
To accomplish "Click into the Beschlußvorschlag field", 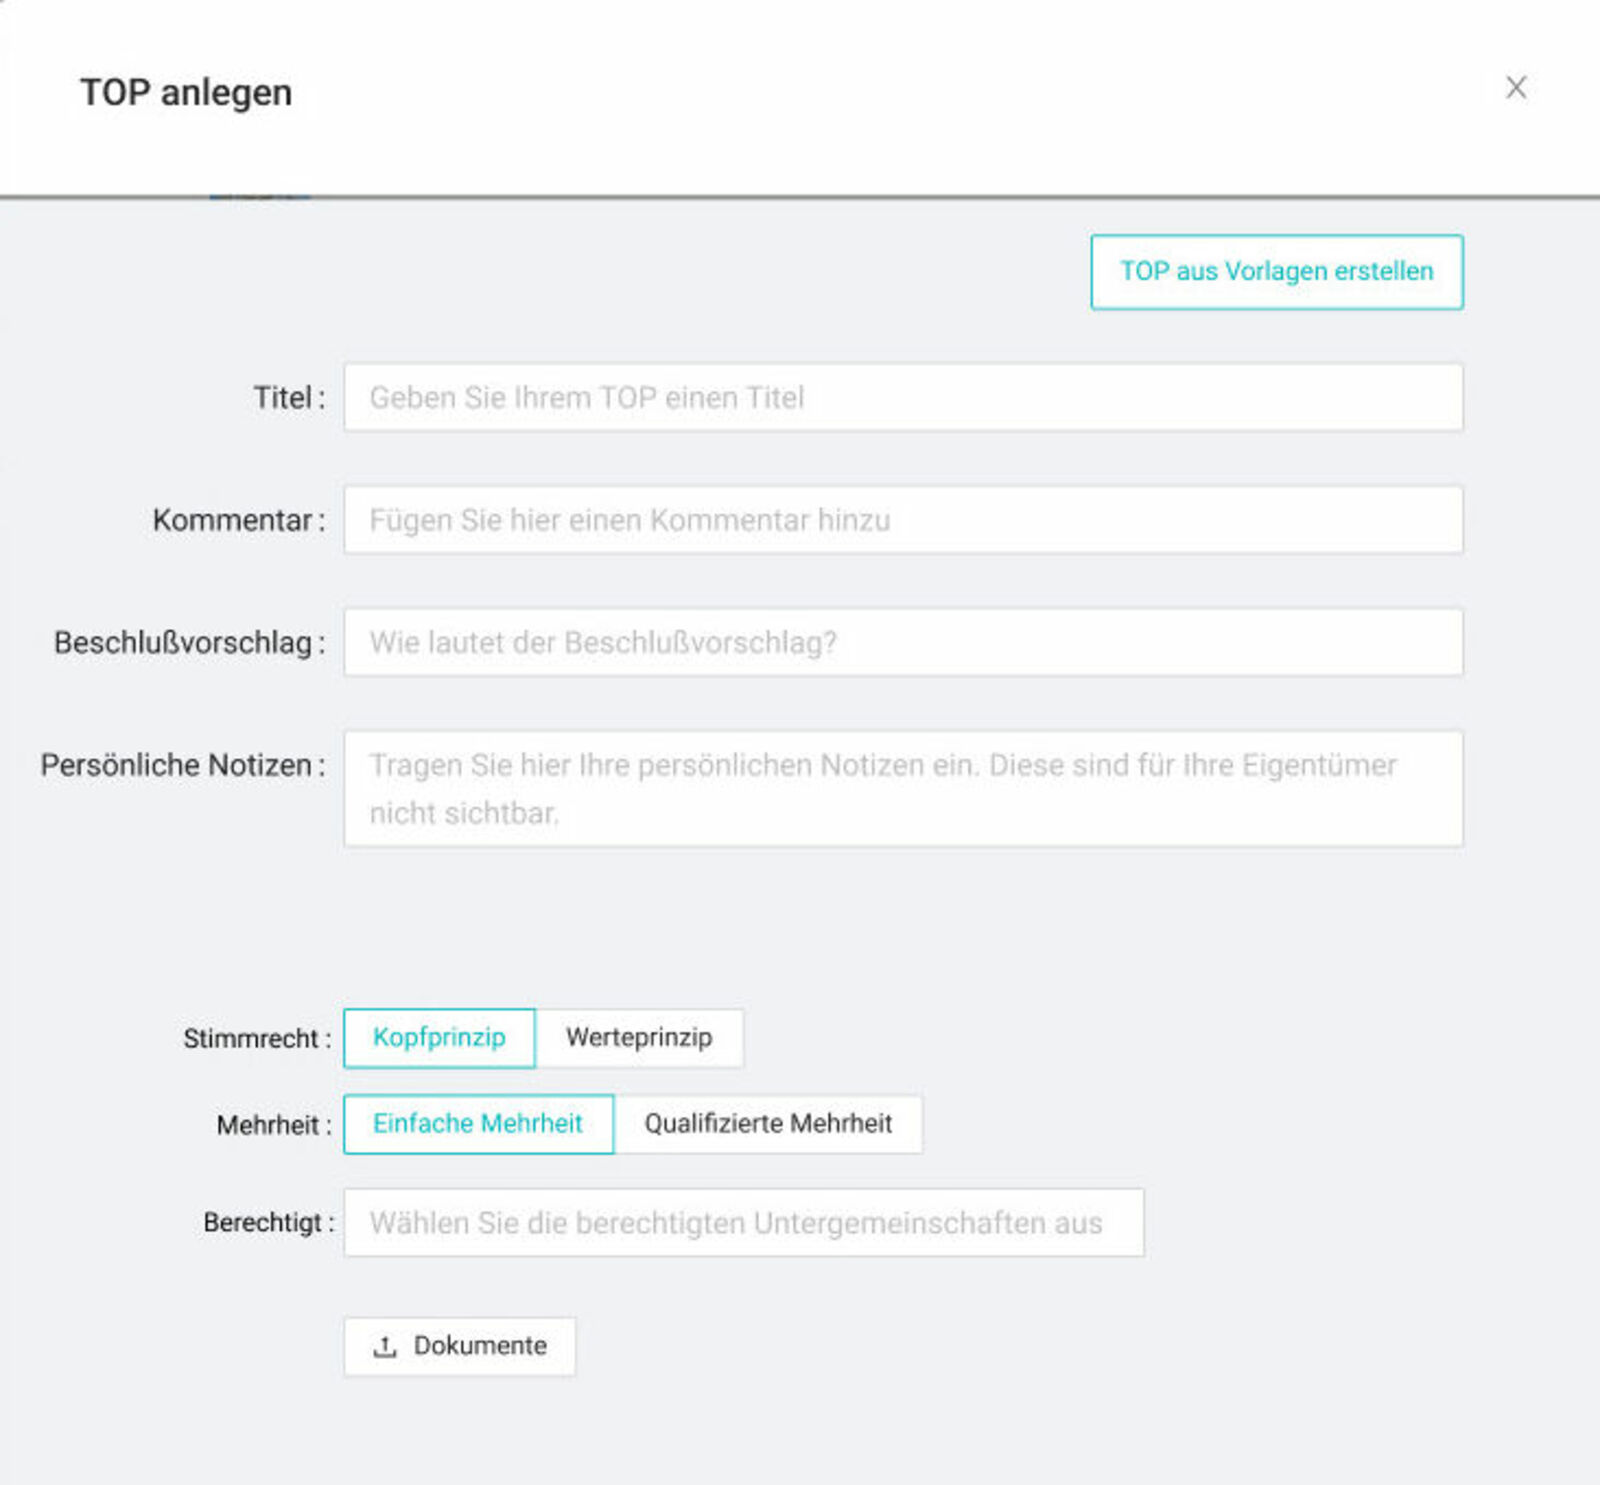I will coord(904,642).
